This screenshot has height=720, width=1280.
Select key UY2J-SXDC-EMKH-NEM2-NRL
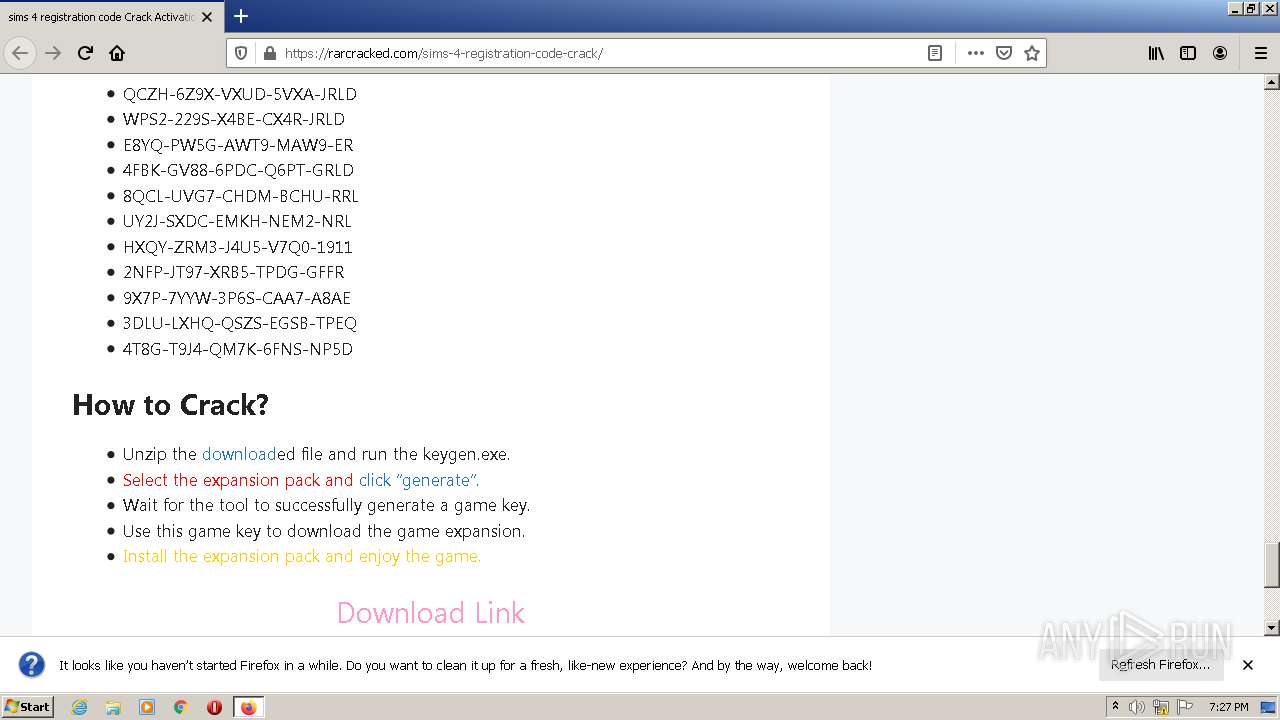pos(237,221)
